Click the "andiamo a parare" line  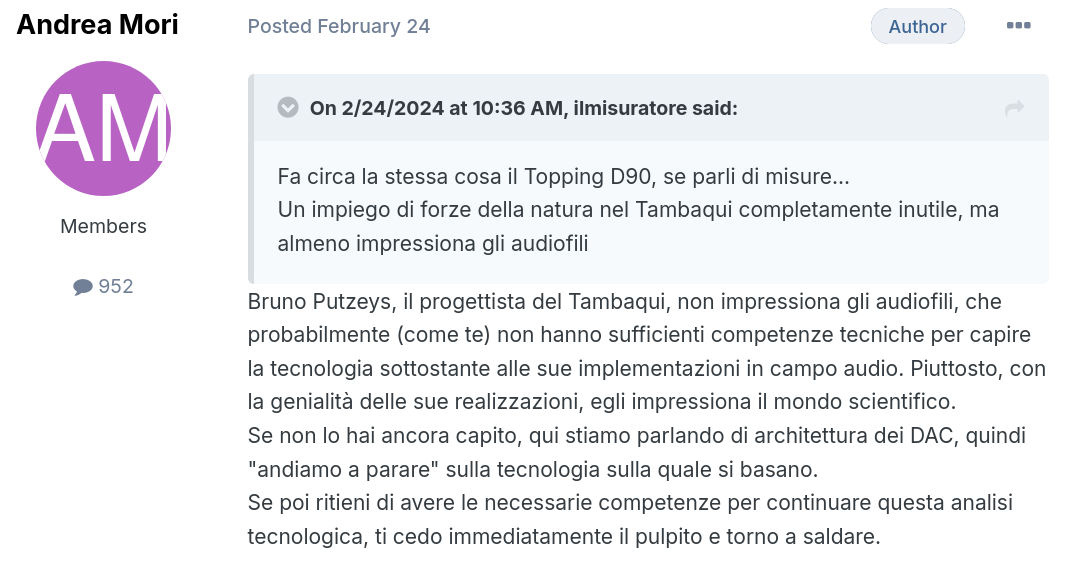pyautogui.click(x=533, y=469)
